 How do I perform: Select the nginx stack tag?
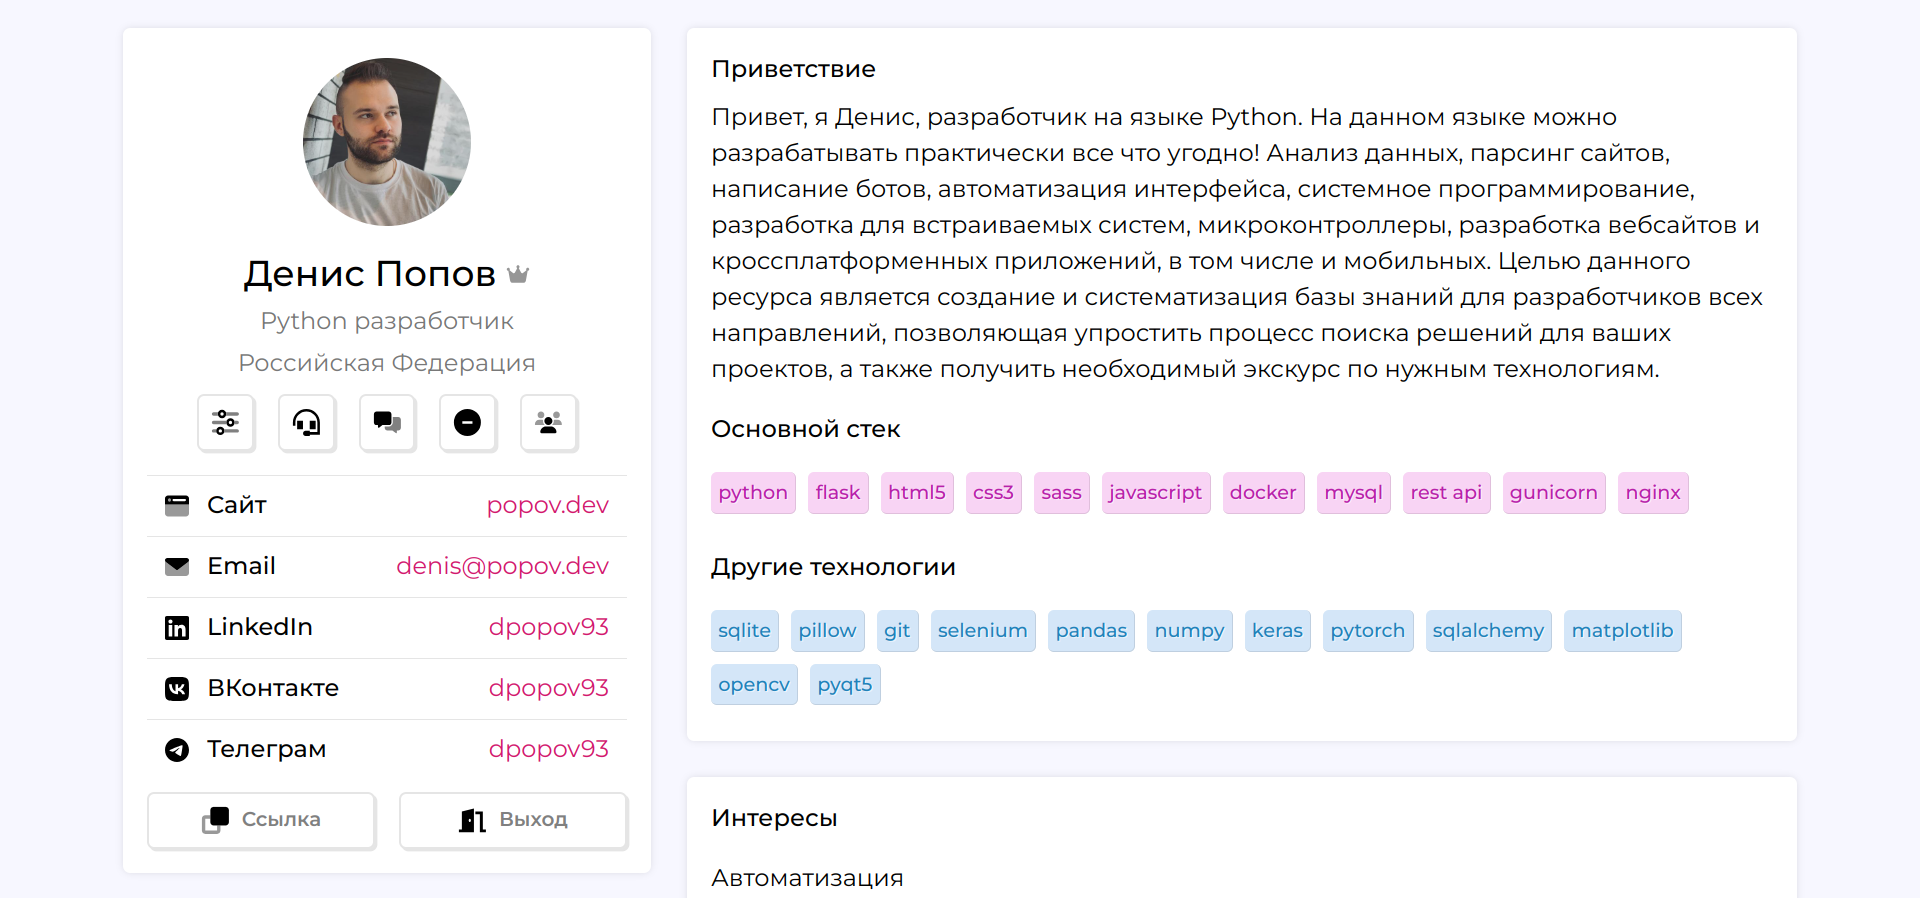click(1654, 493)
